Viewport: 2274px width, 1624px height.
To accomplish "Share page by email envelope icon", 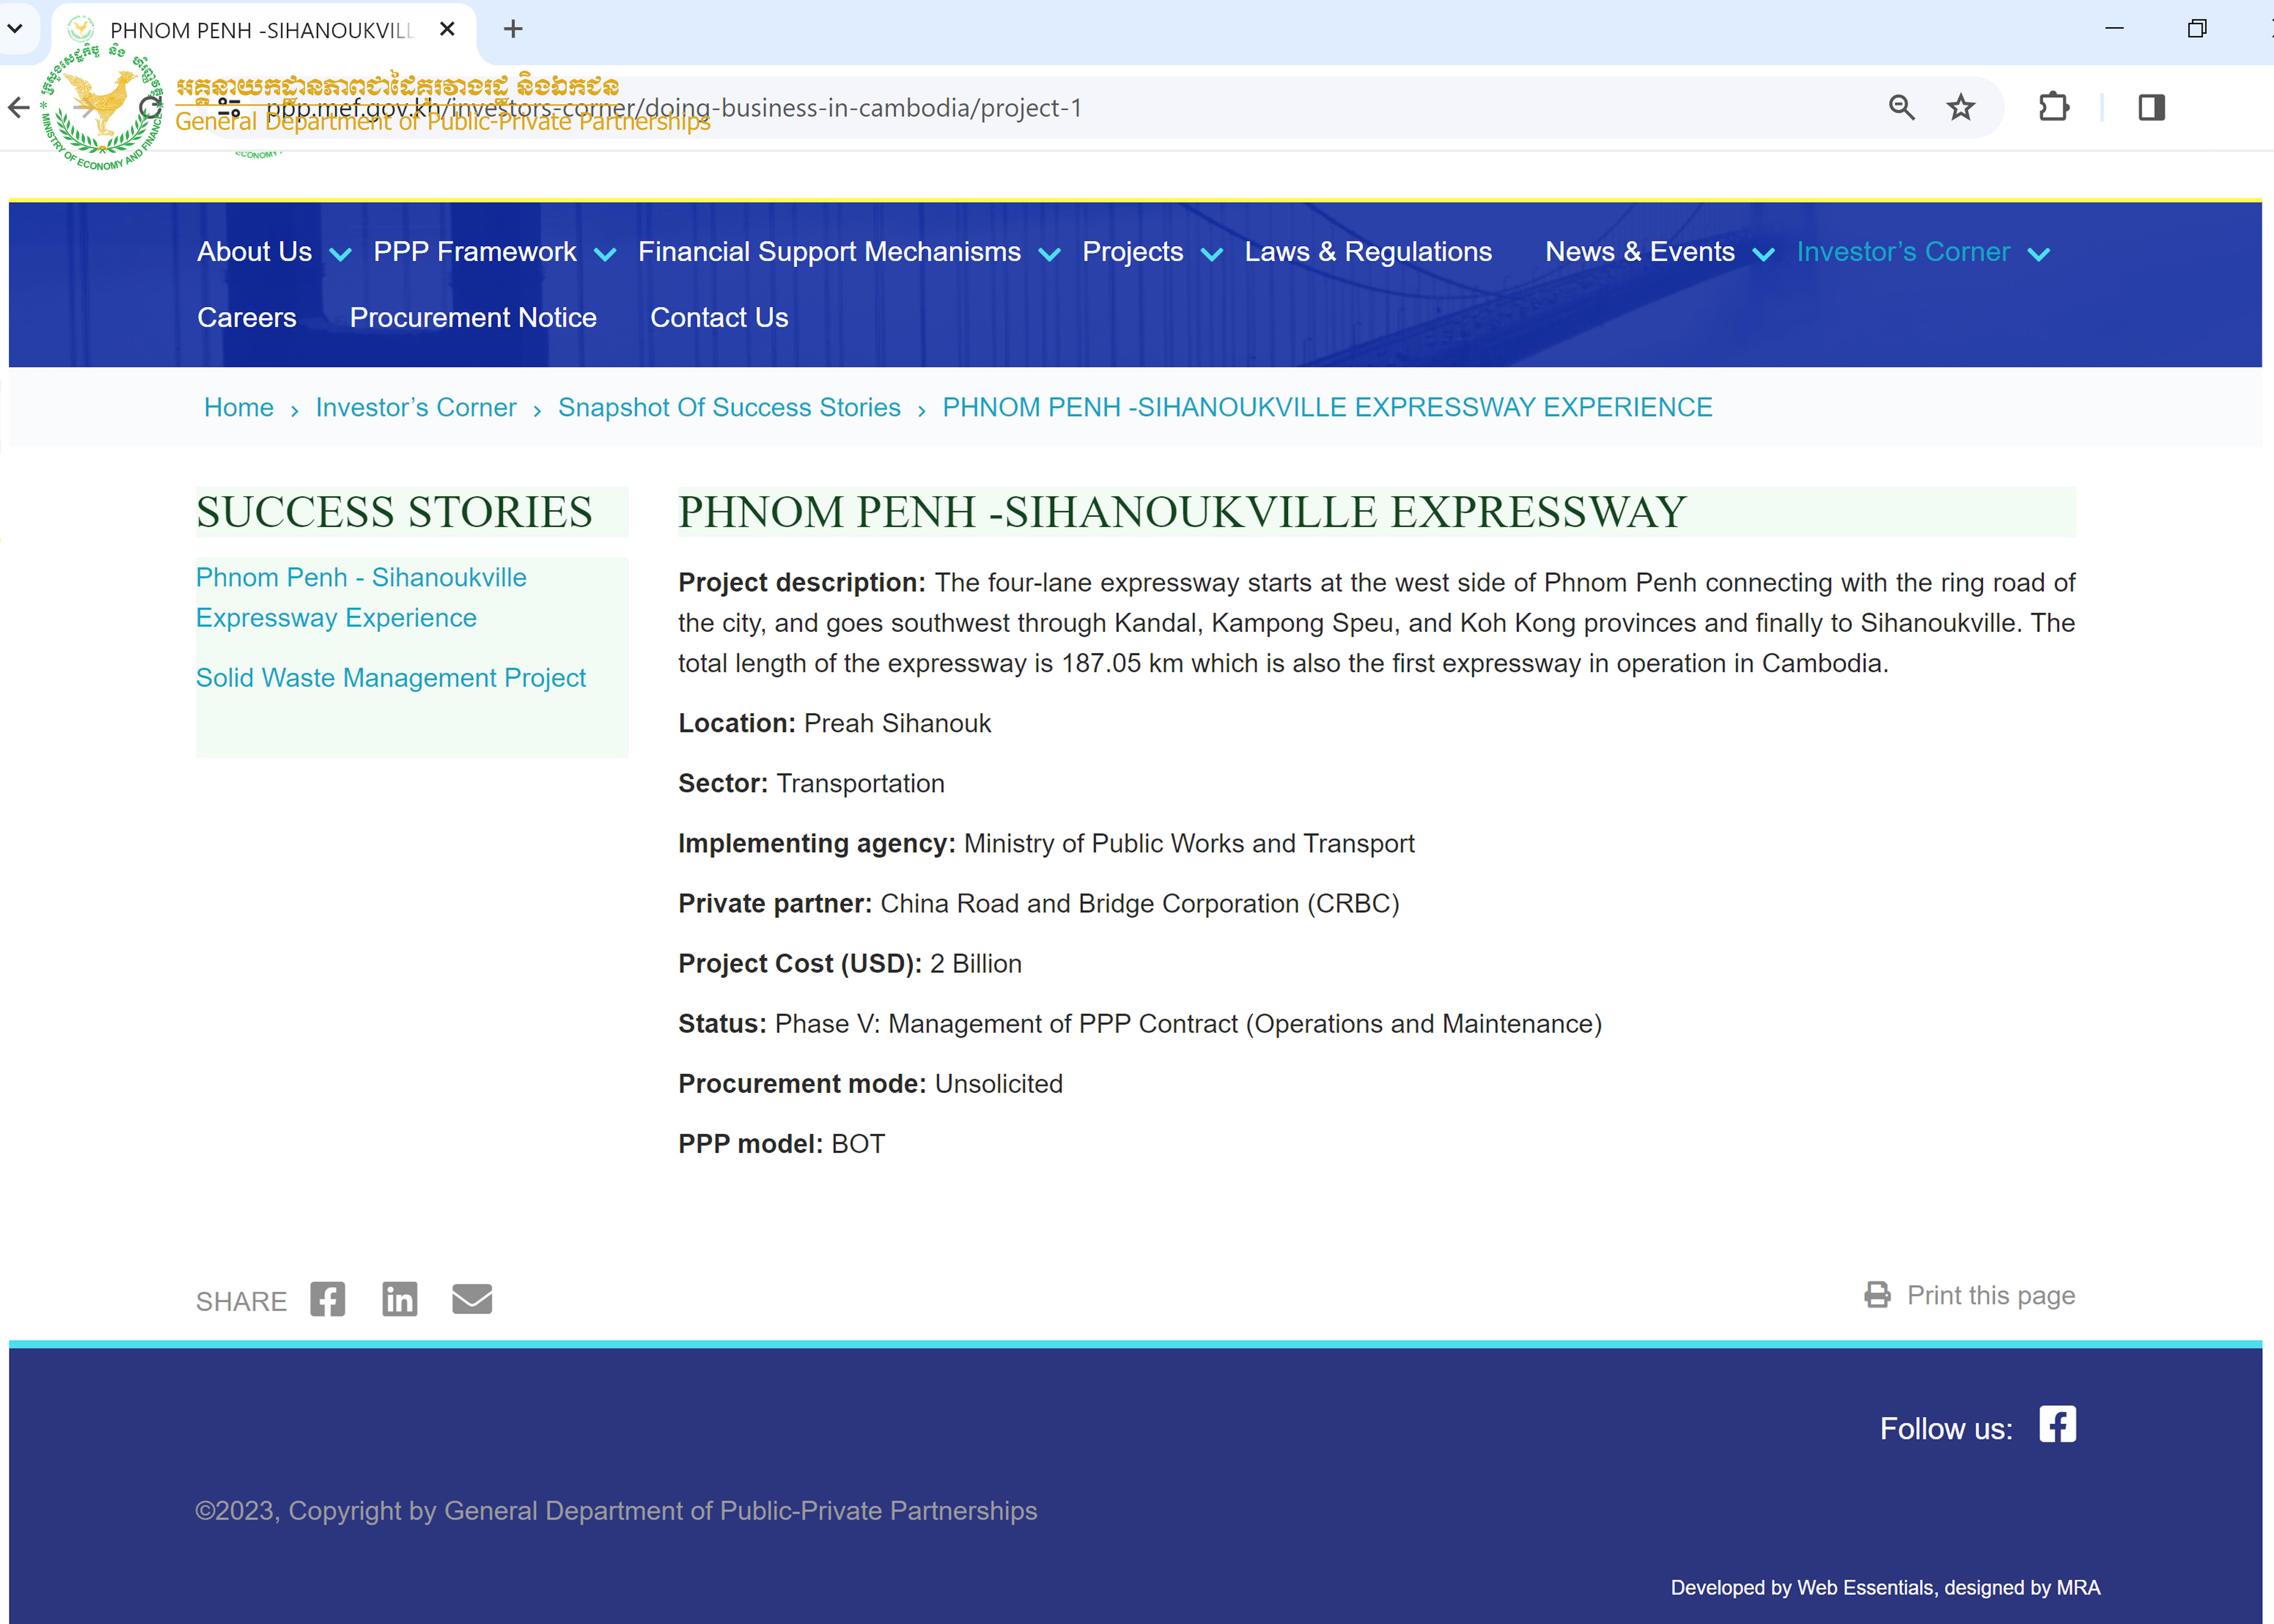I will point(472,1299).
